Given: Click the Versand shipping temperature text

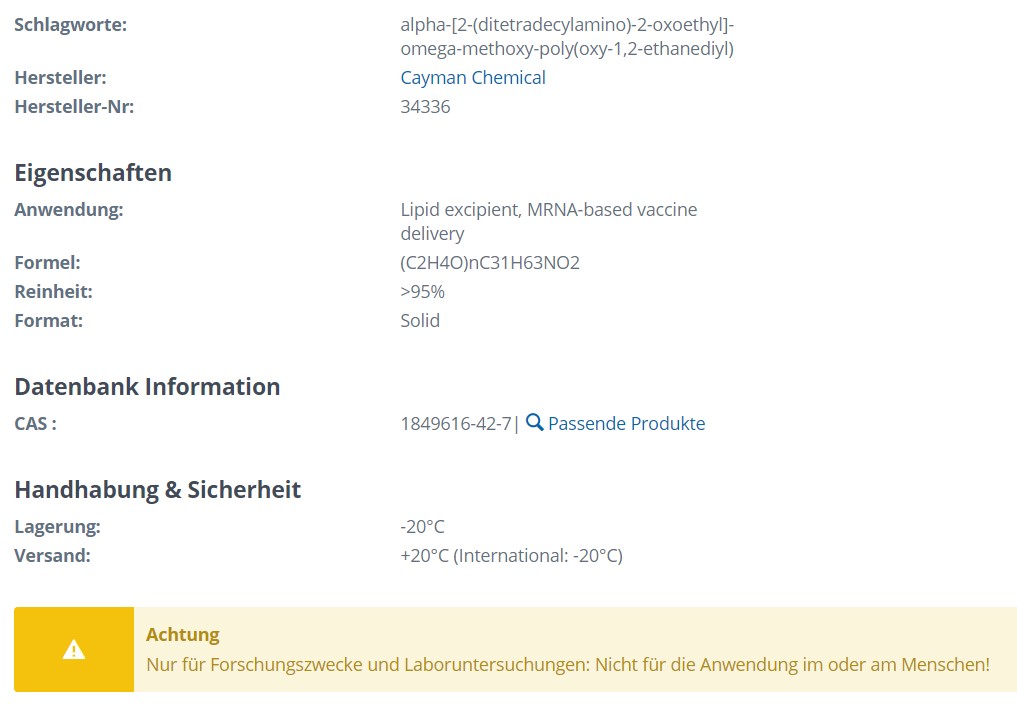Looking at the screenshot, I should [x=511, y=556].
